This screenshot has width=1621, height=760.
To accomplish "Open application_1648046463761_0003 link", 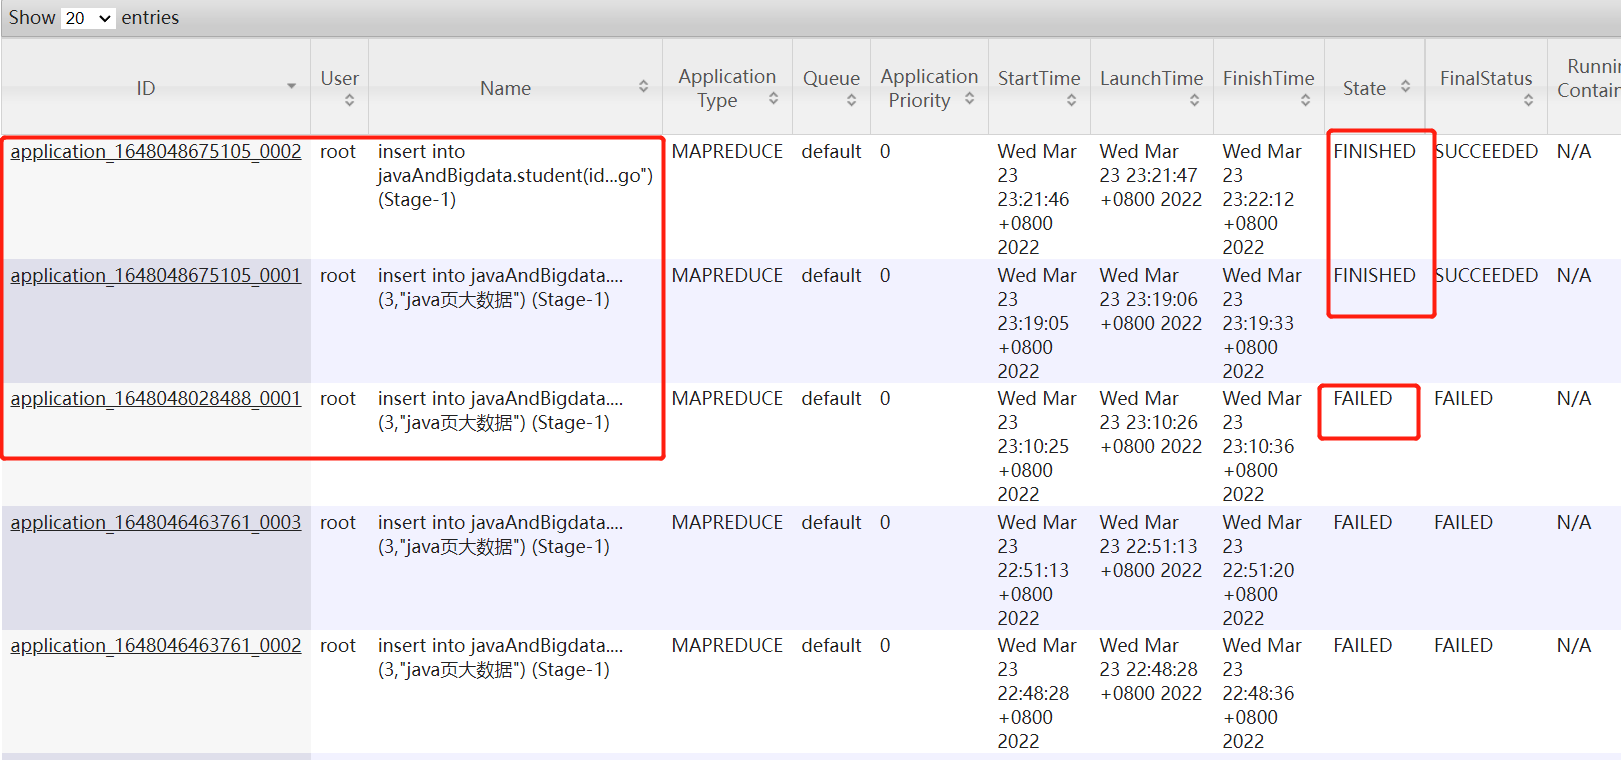I will click(x=156, y=522).
